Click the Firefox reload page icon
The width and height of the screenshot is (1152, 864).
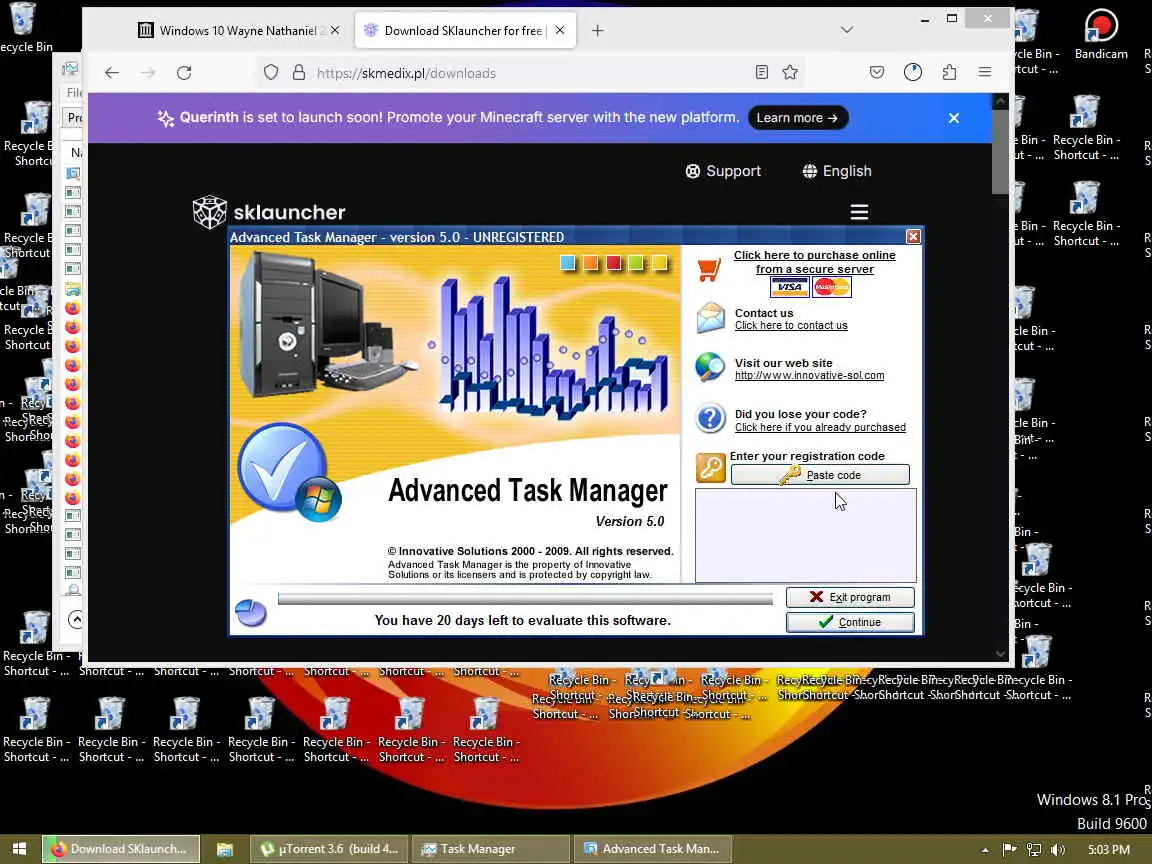(x=184, y=73)
